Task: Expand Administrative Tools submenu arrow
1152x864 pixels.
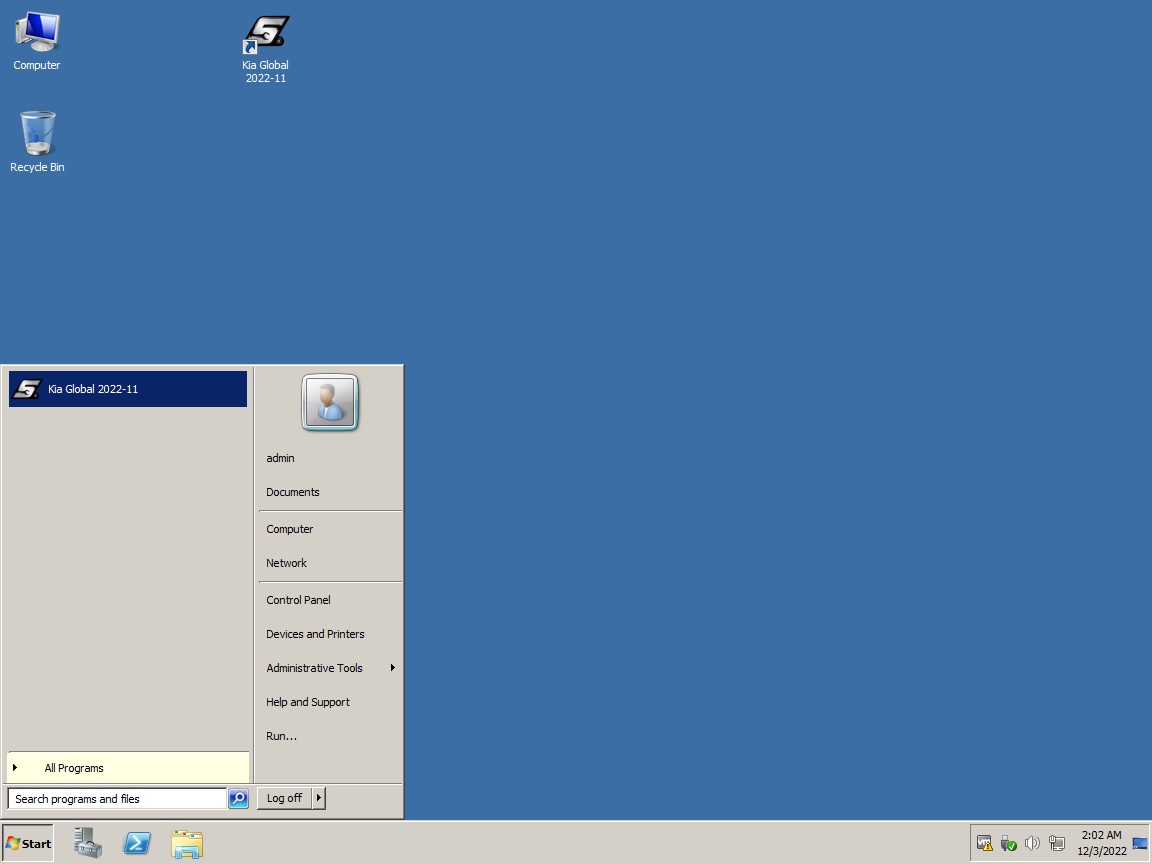Action: (x=392, y=668)
